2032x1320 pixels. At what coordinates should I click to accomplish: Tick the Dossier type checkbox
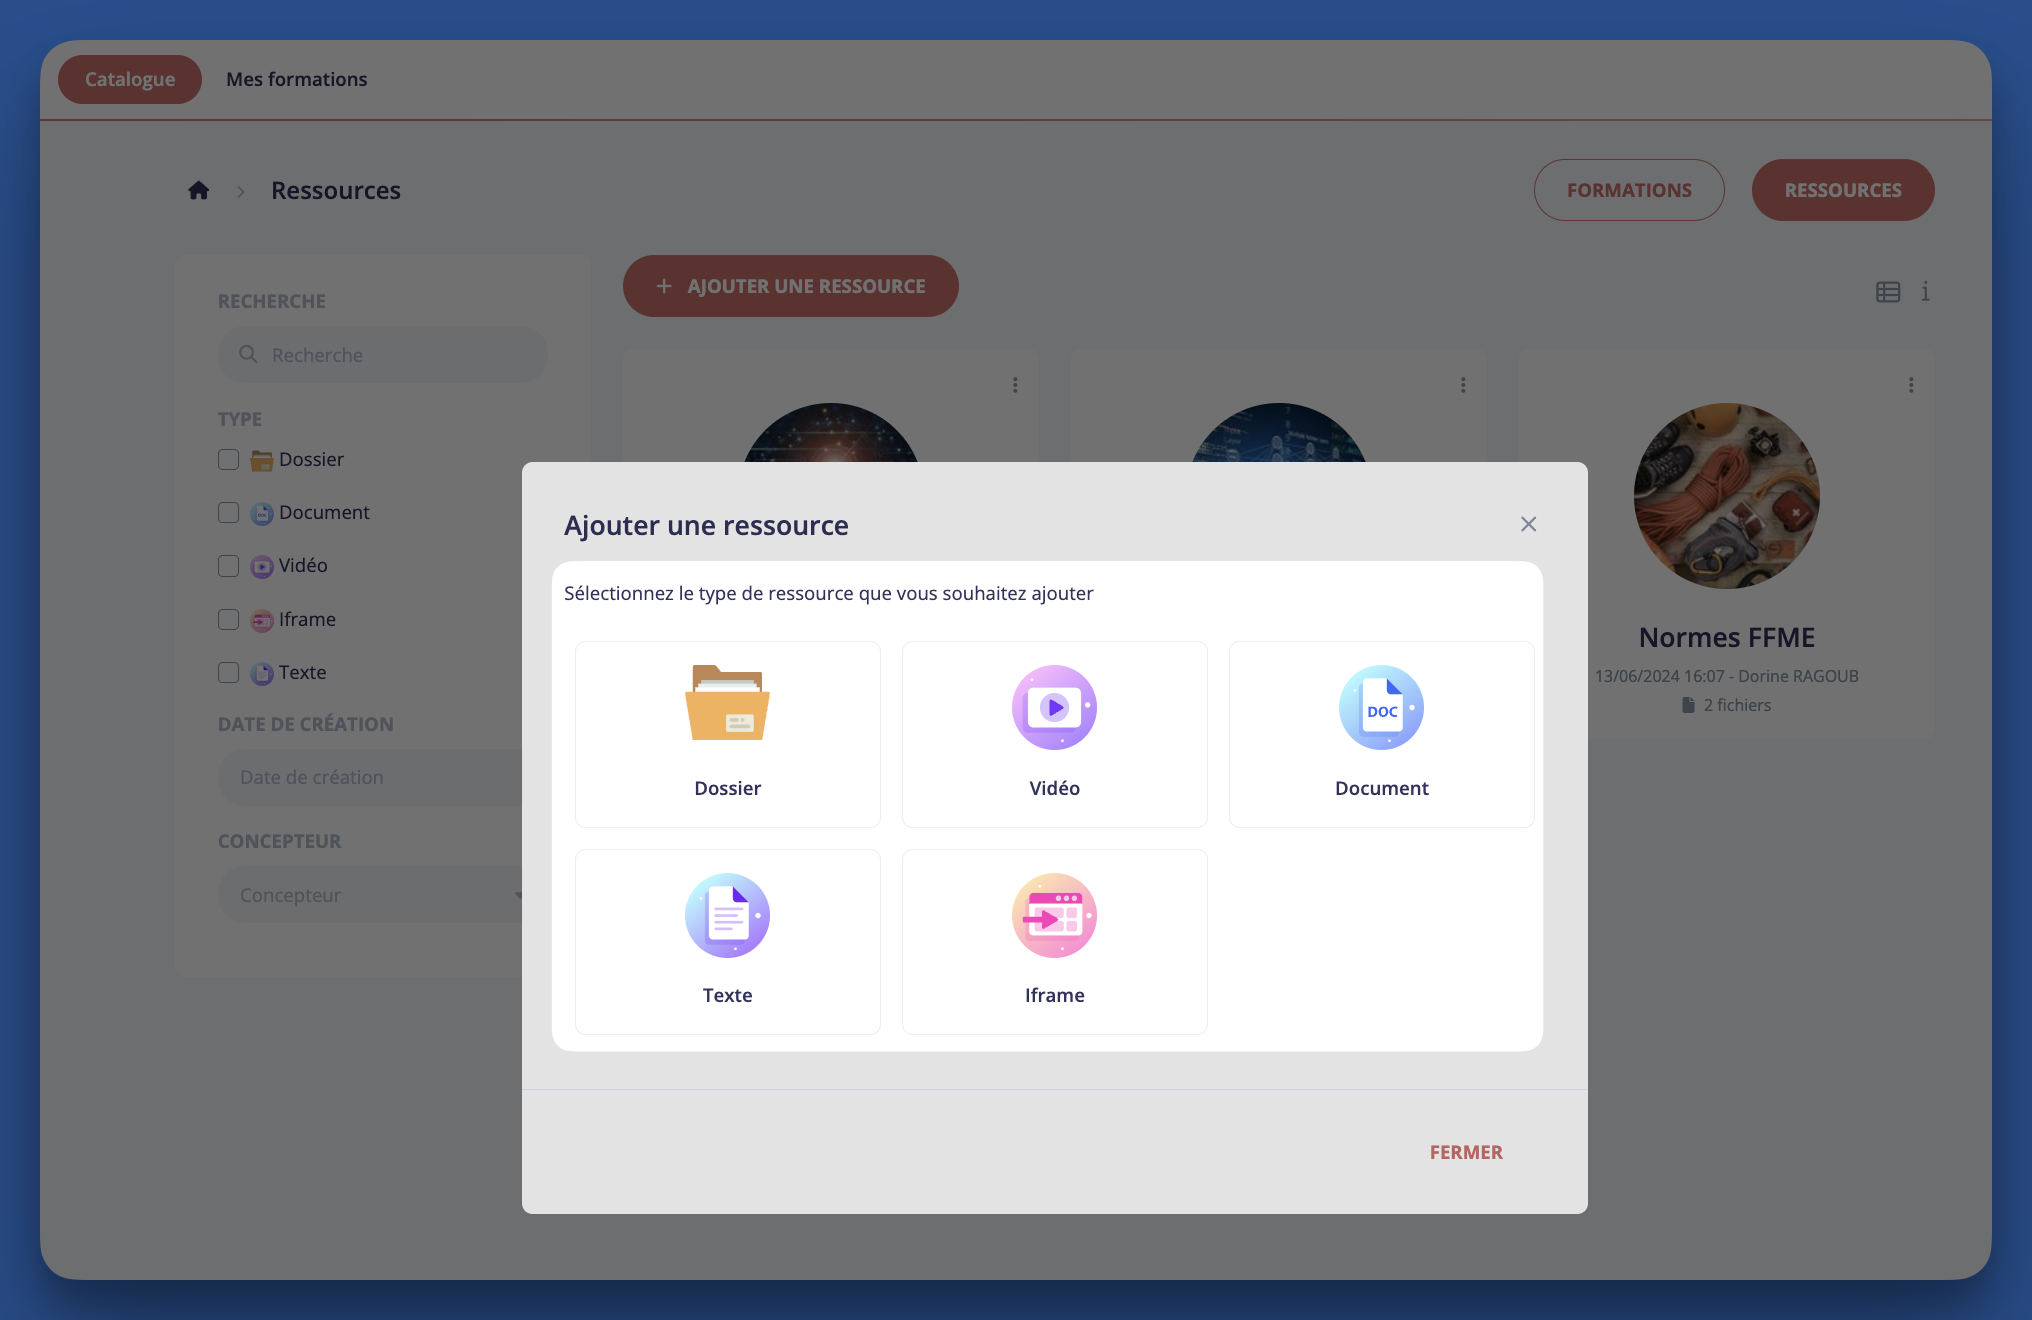coord(228,459)
